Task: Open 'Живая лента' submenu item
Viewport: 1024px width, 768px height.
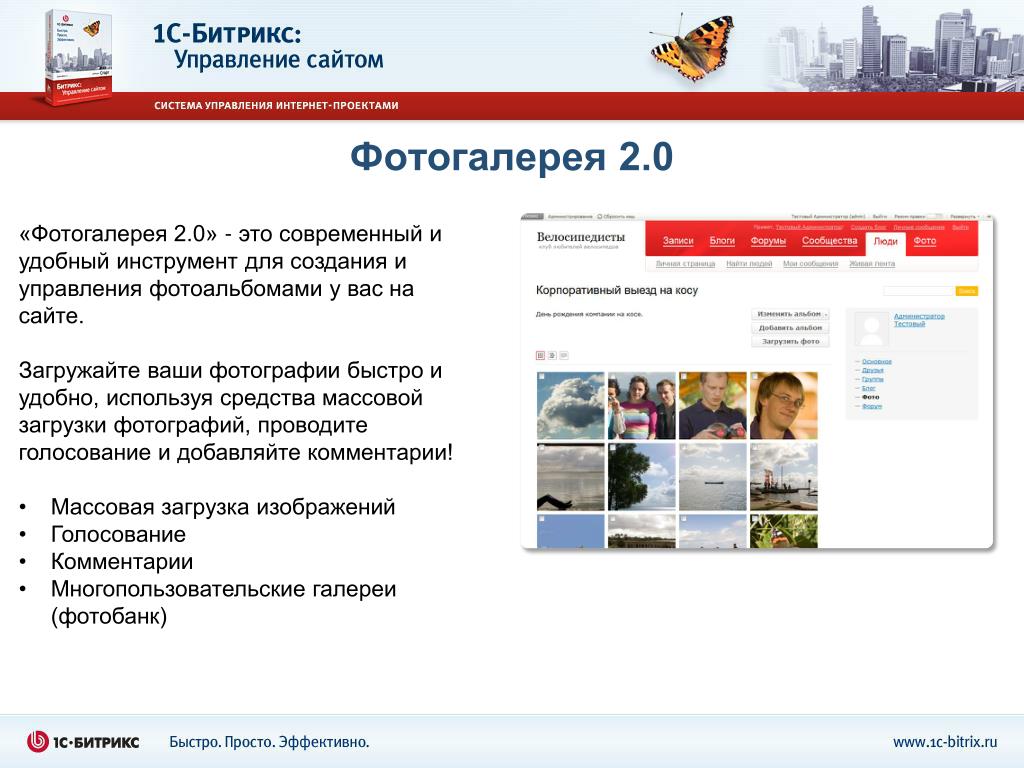Action: click(x=872, y=264)
